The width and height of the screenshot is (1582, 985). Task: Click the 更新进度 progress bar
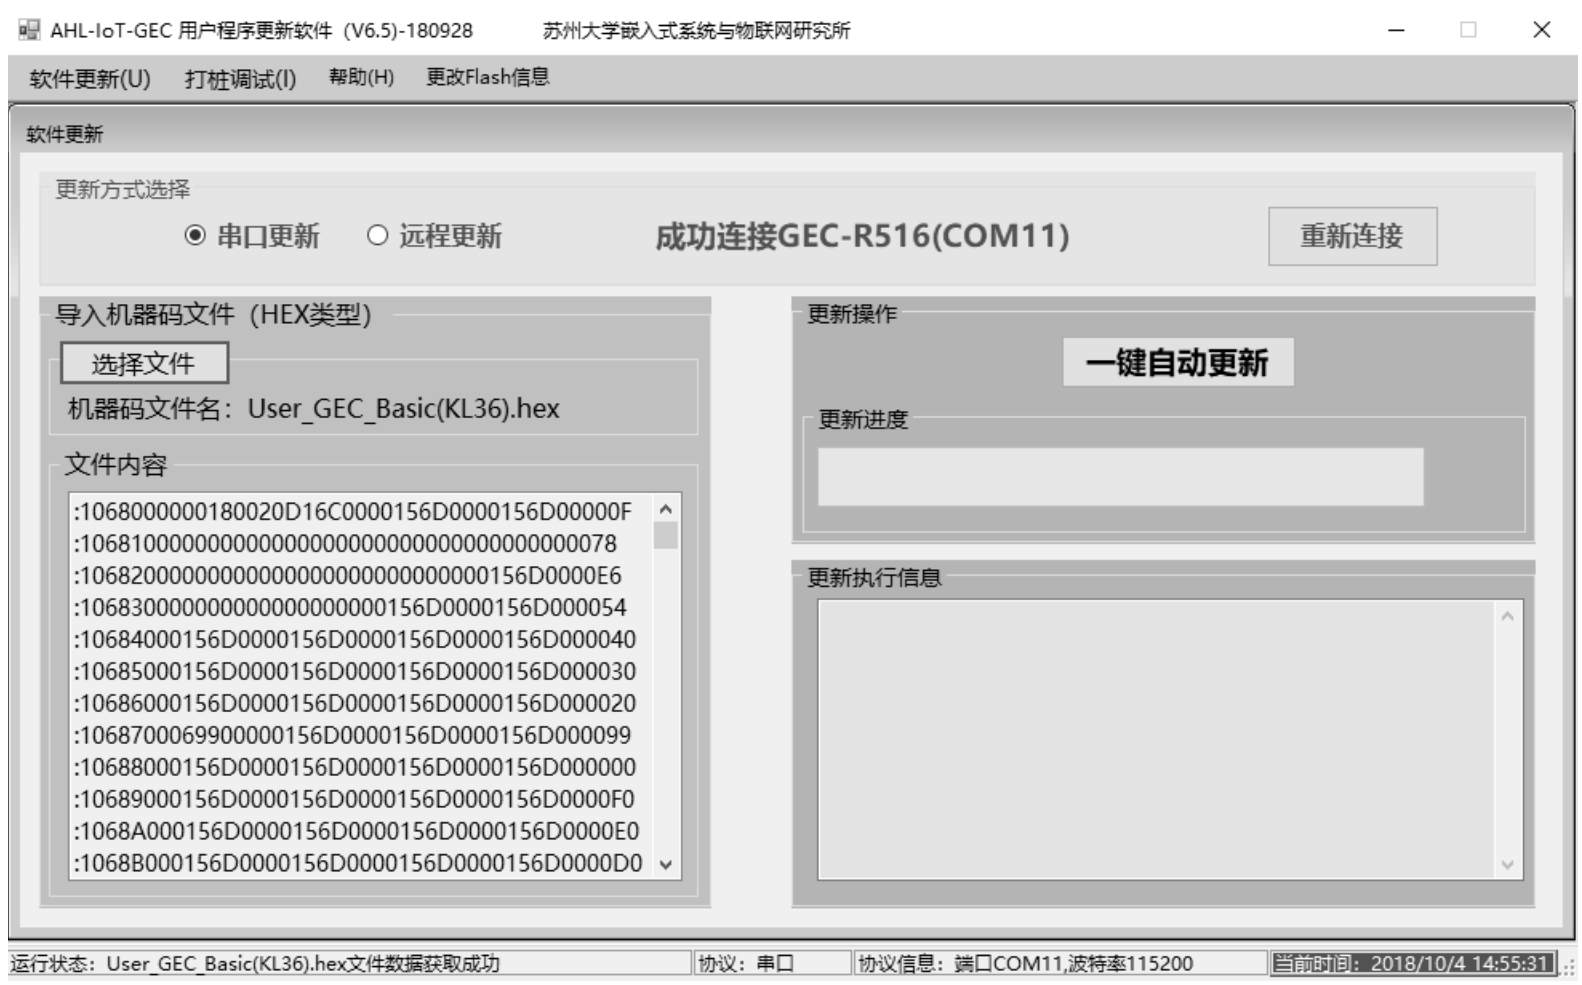(1120, 476)
